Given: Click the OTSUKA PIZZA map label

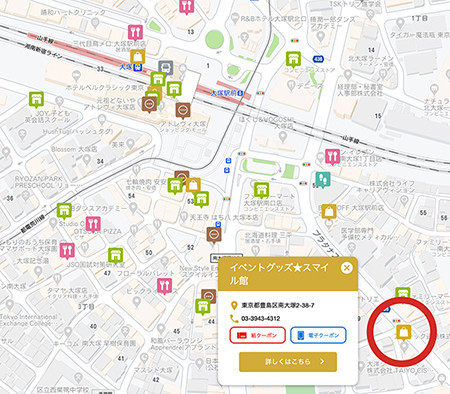Looking at the screenshot, I should (x=98, y=231).
